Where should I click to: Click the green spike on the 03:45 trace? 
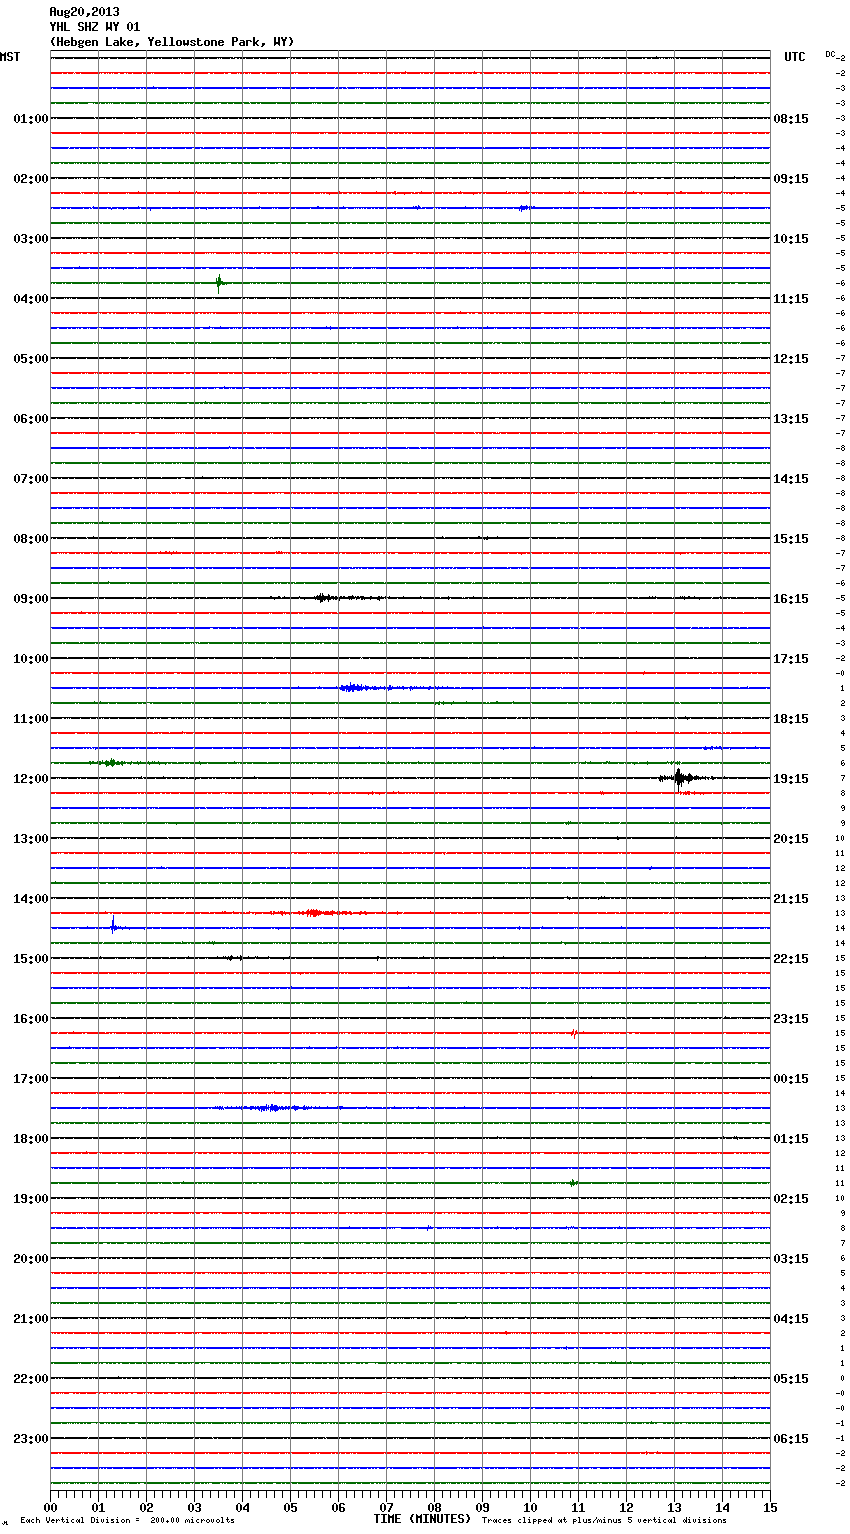click(x=219, y=283)
